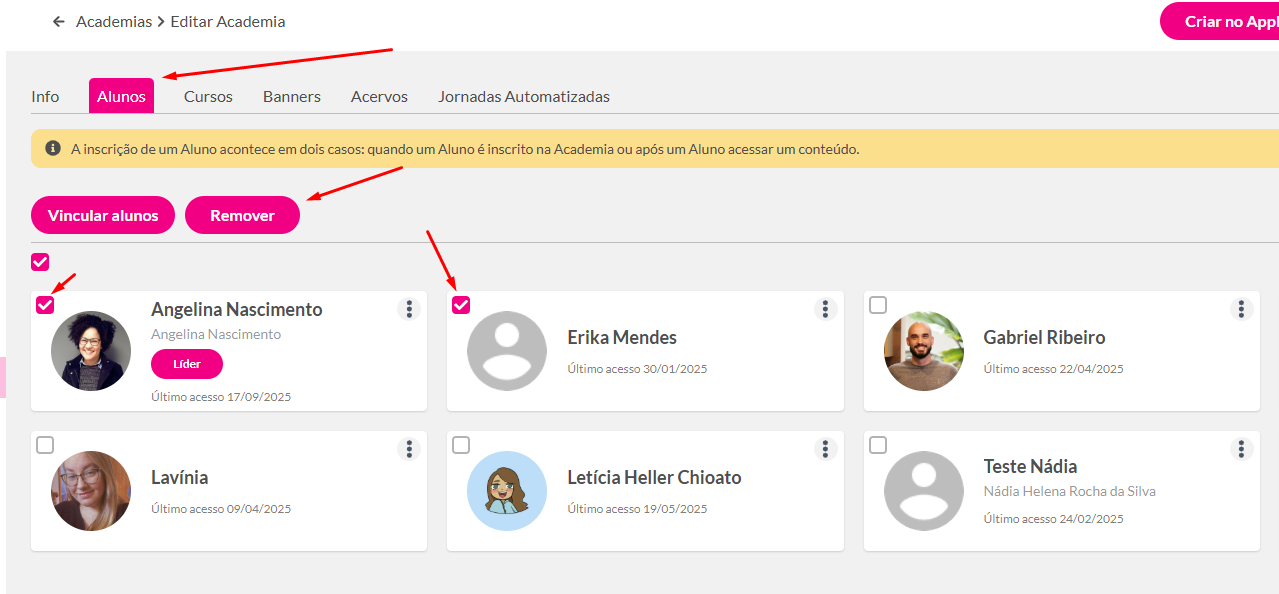Screen dimensions: 1279x594
Task: Open the Jornadas Automatizadas tab
Action: tap(523, 97)
